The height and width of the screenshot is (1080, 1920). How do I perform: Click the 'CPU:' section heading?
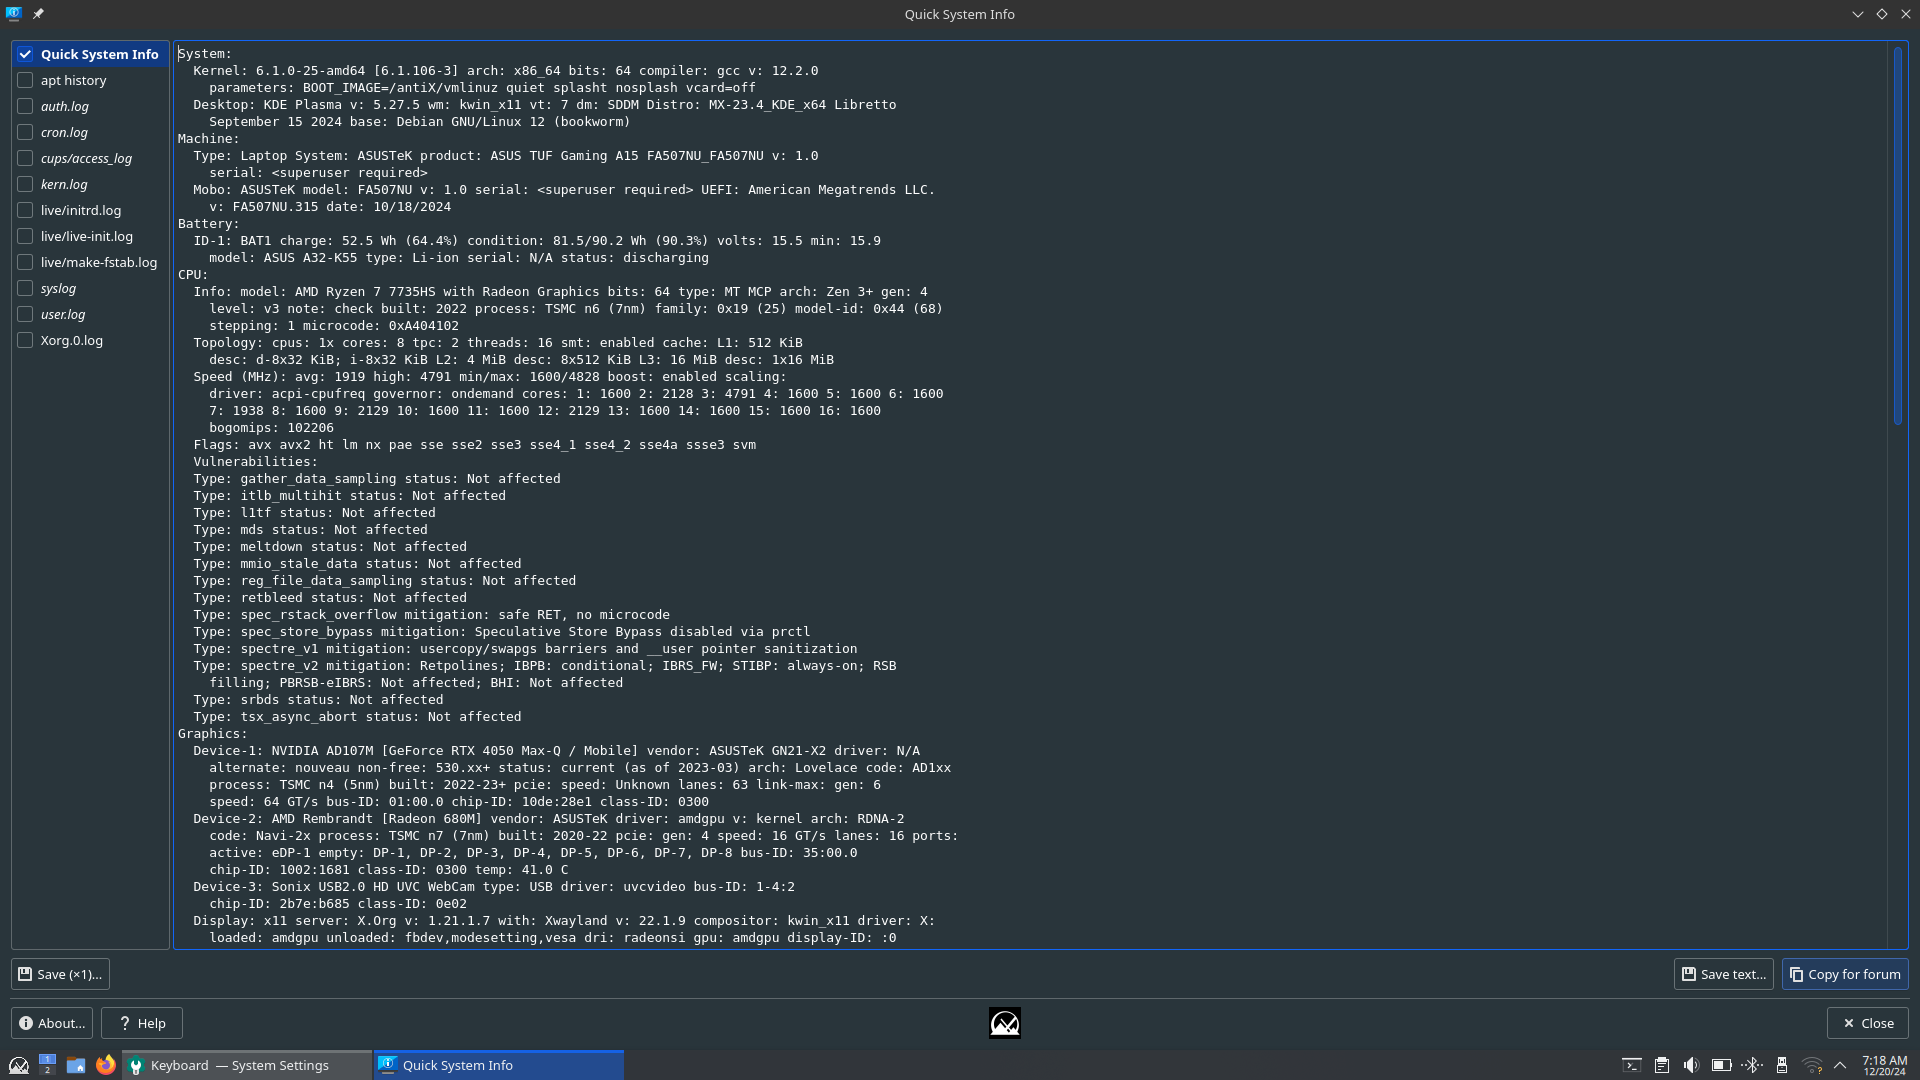point(193,275)
